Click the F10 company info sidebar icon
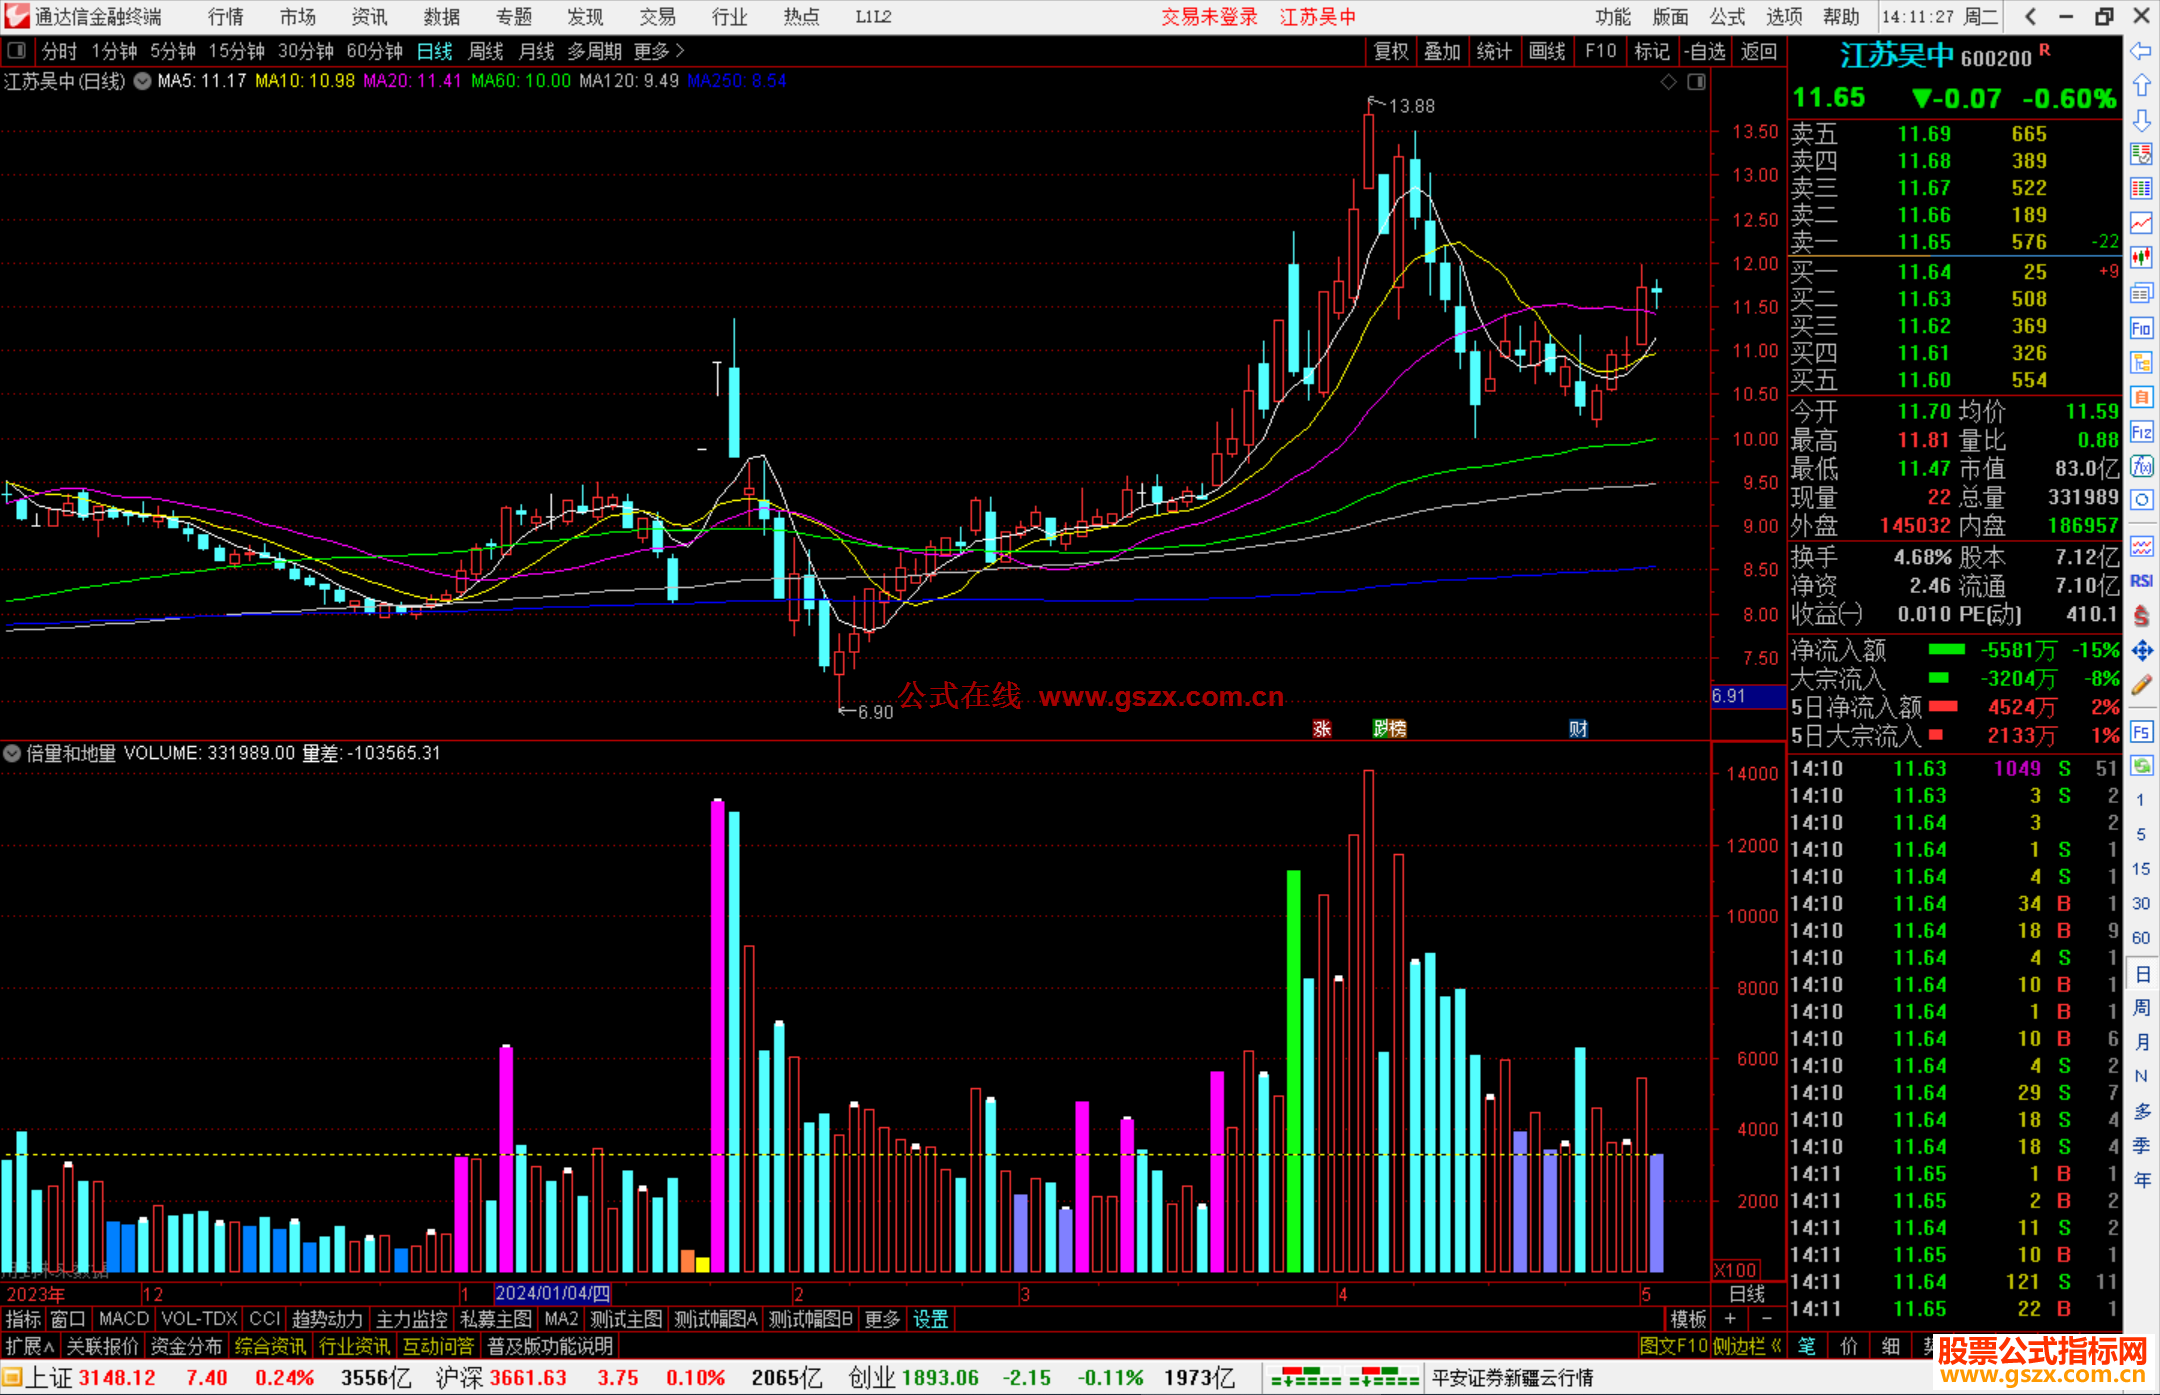This screenshot has width=2160, height=1395. (x=2141, y=328)
